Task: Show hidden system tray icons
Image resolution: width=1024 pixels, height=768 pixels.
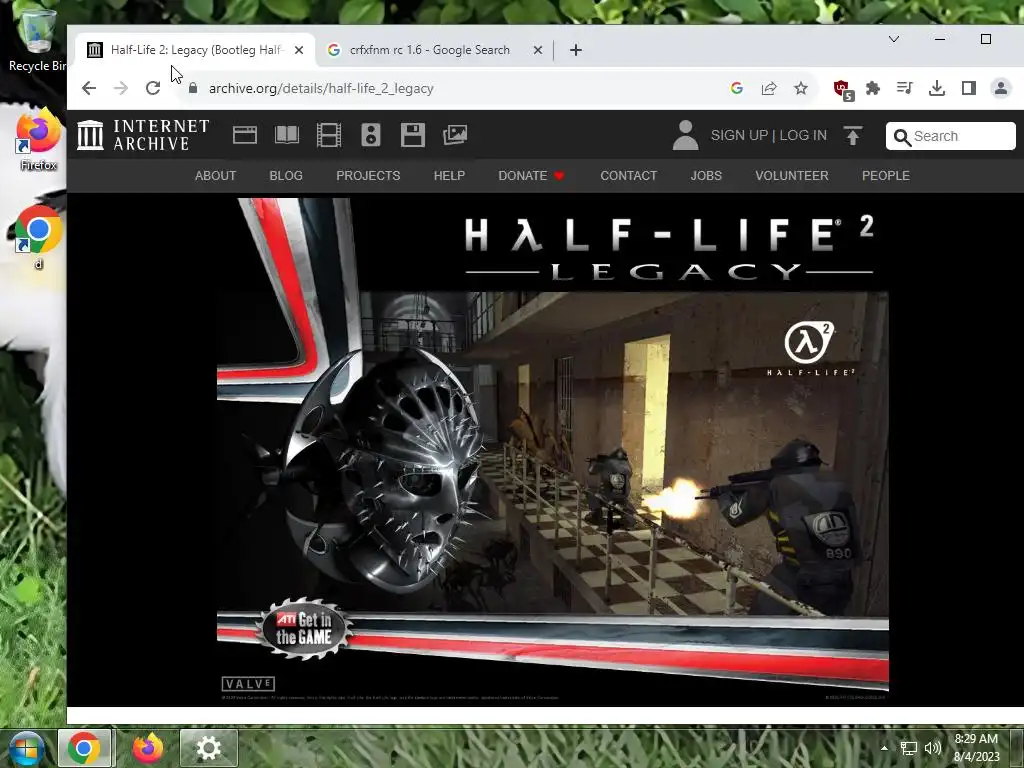Action: [x=884, y=748]
